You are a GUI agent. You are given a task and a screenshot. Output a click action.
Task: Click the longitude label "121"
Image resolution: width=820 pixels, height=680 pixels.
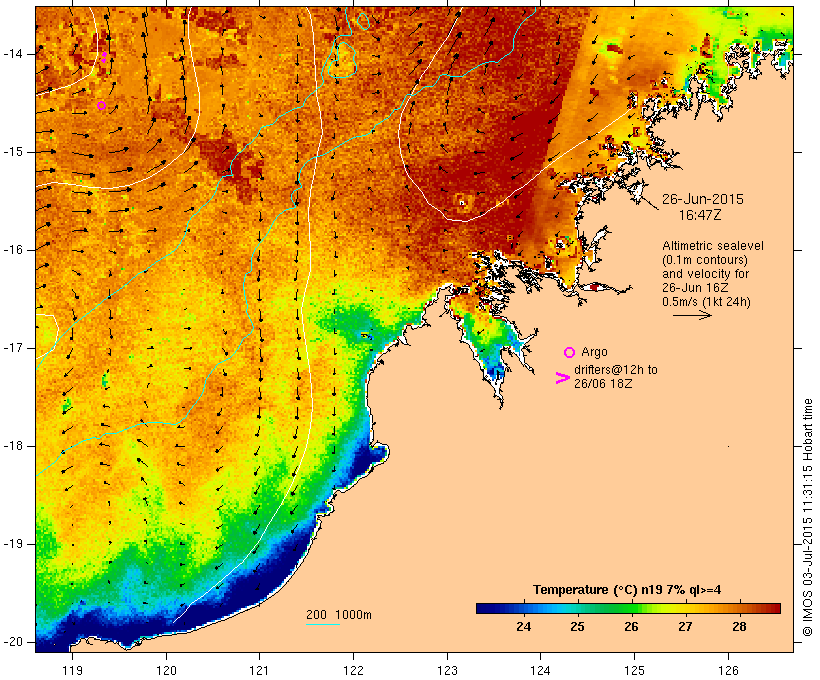coord(259,671)
